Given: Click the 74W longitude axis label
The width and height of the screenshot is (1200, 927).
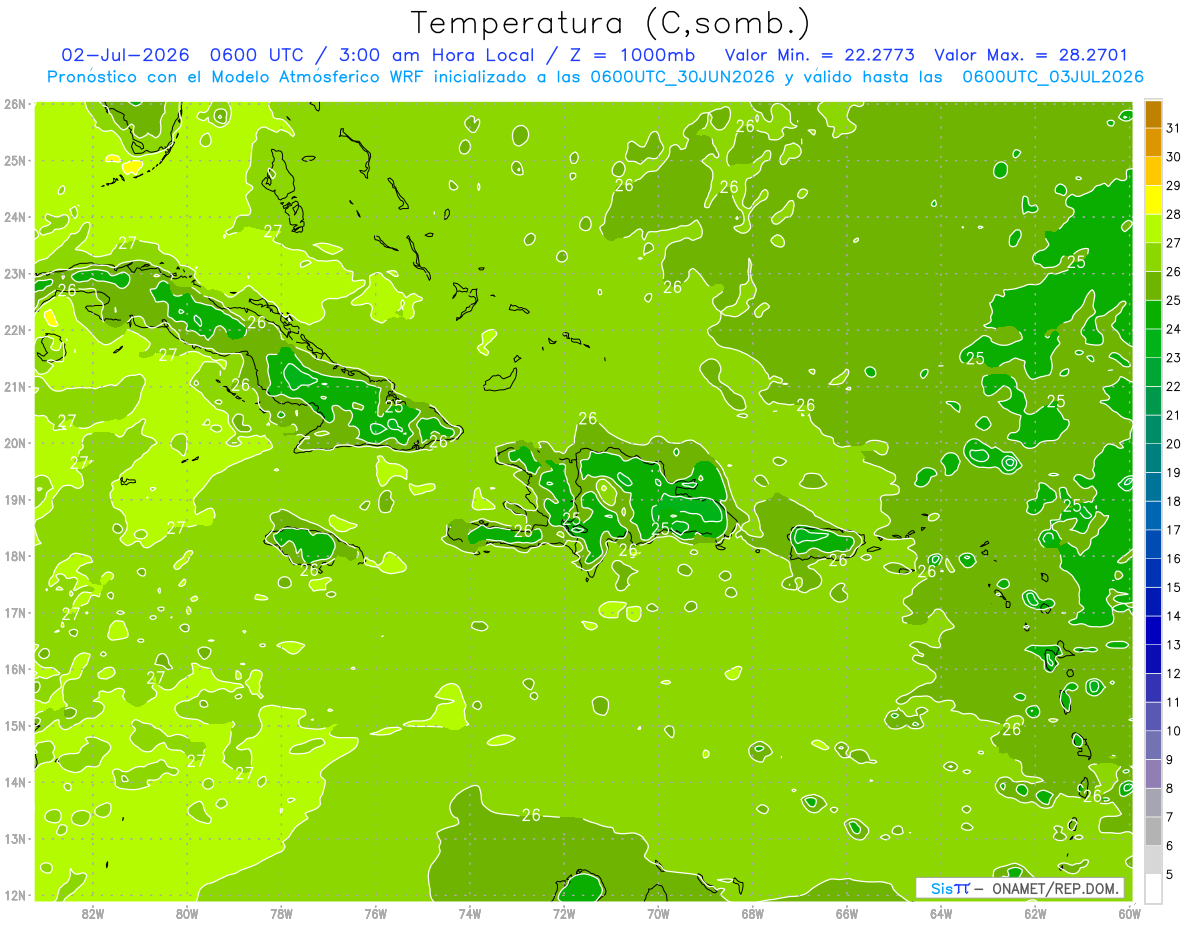Looking at the screenshot, I should pos(469,913).
